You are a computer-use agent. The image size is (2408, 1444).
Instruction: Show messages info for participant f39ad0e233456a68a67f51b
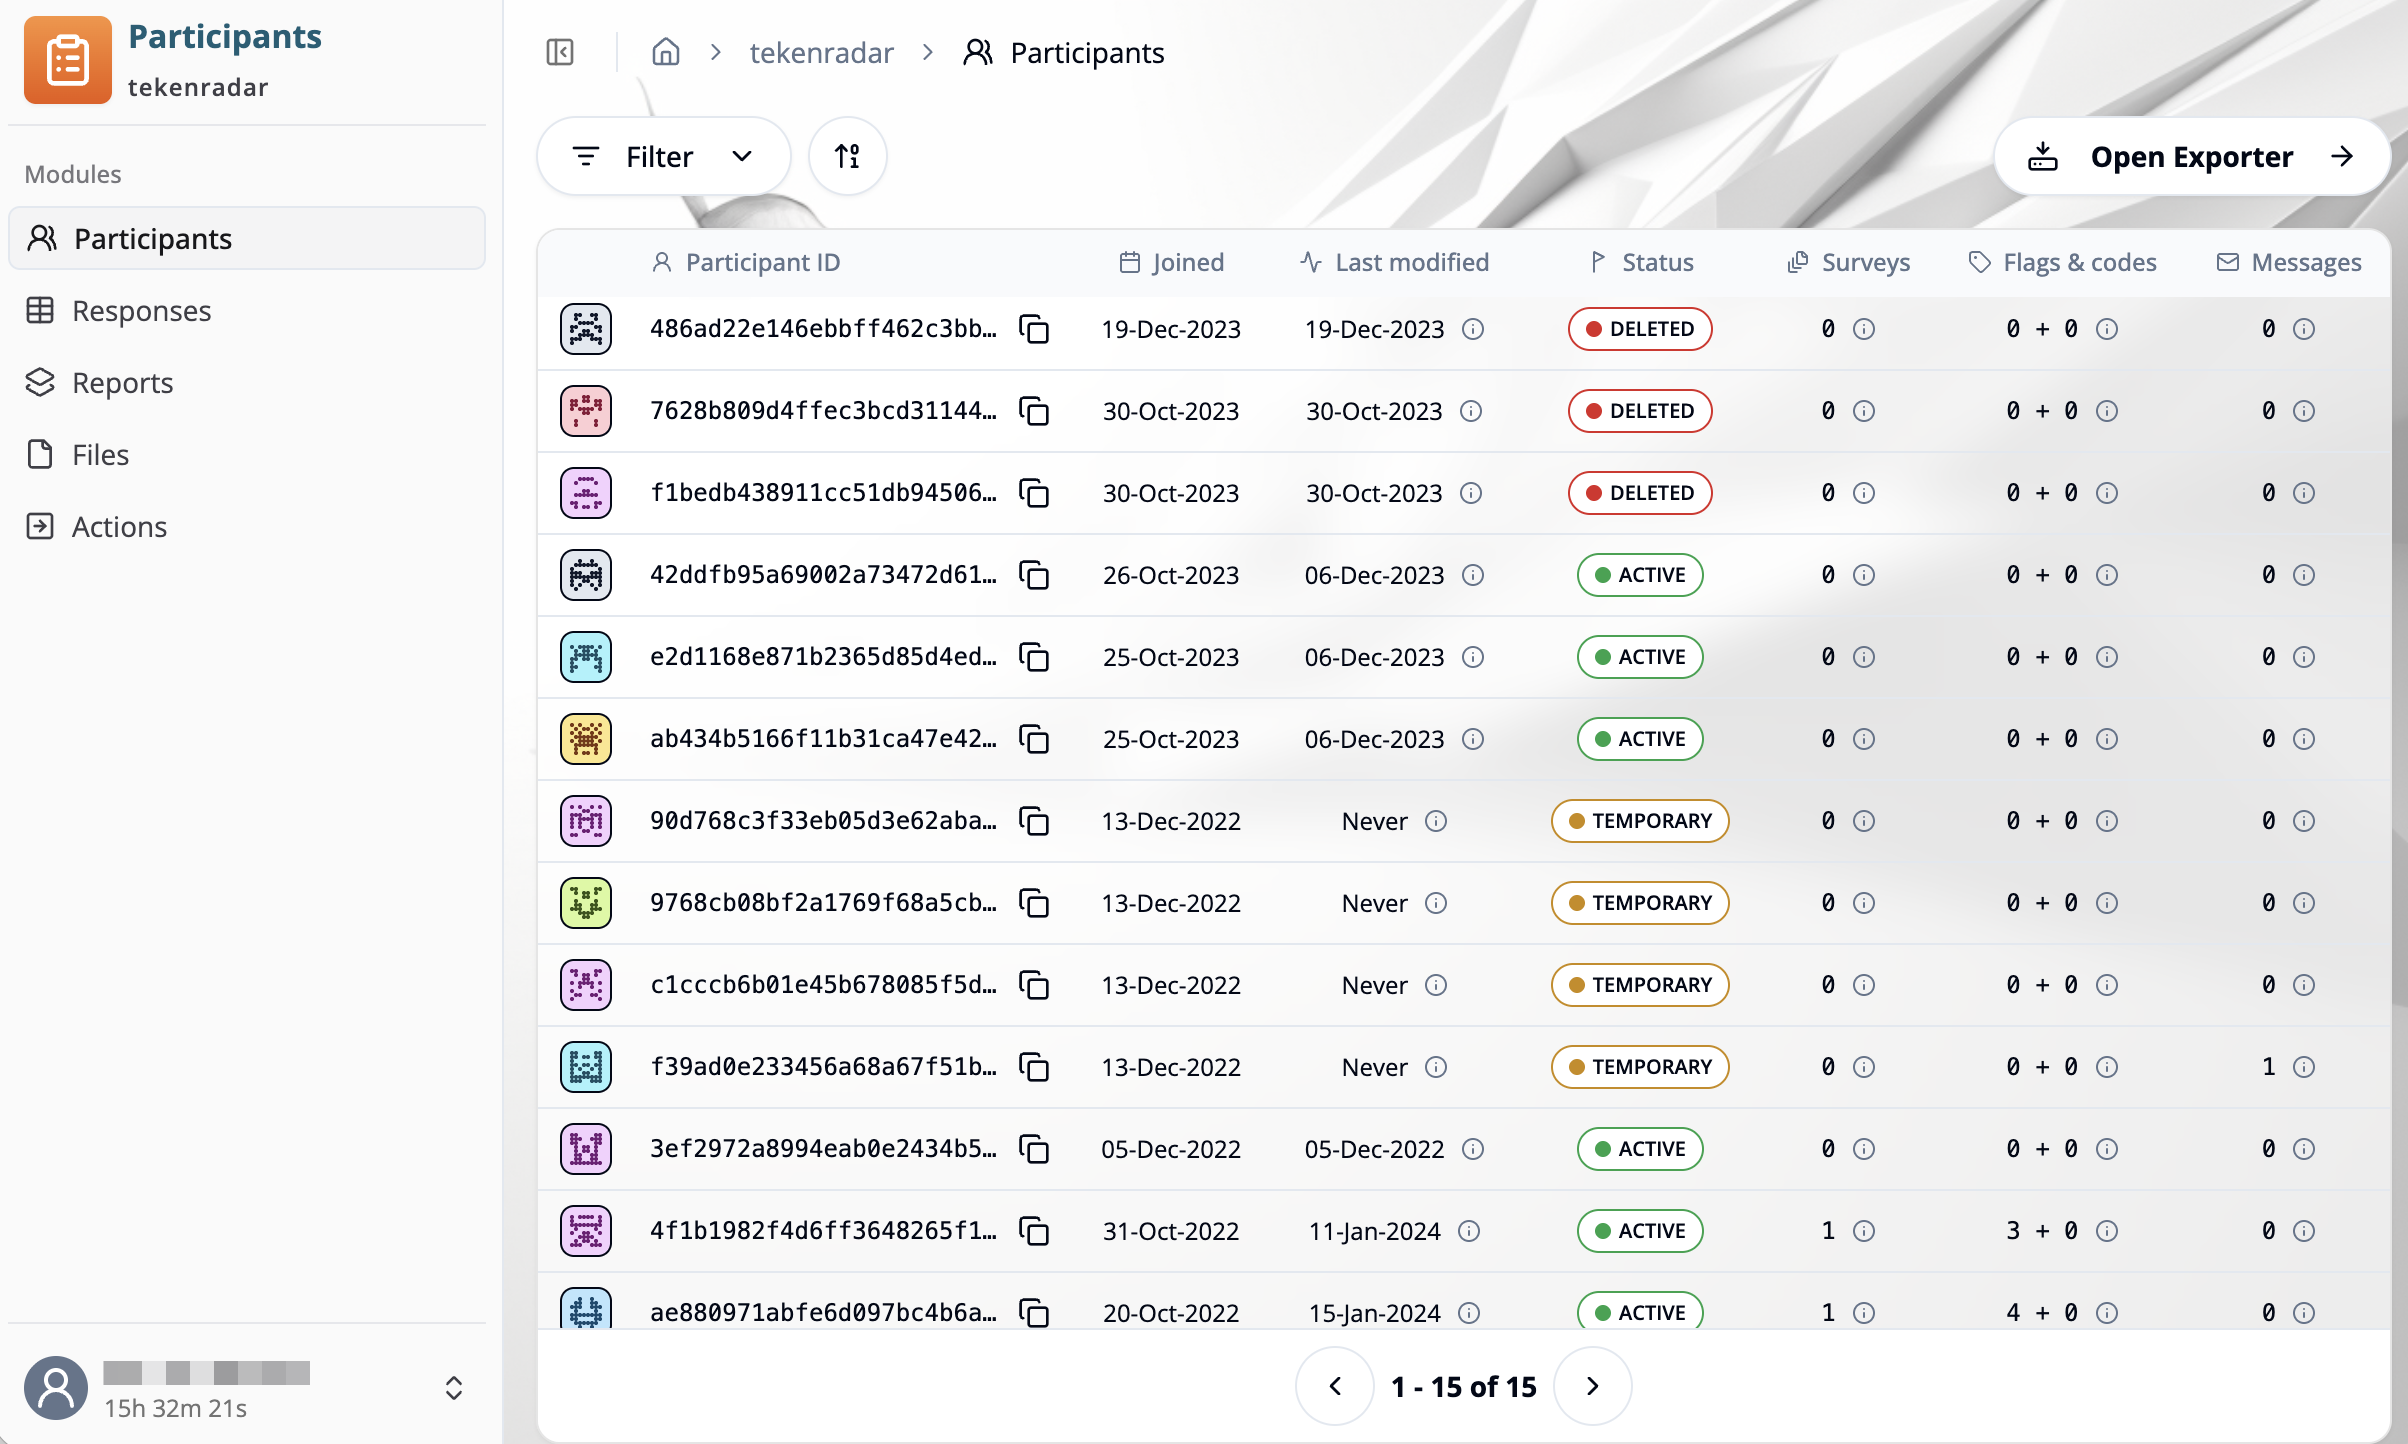coord(2304,1067)
